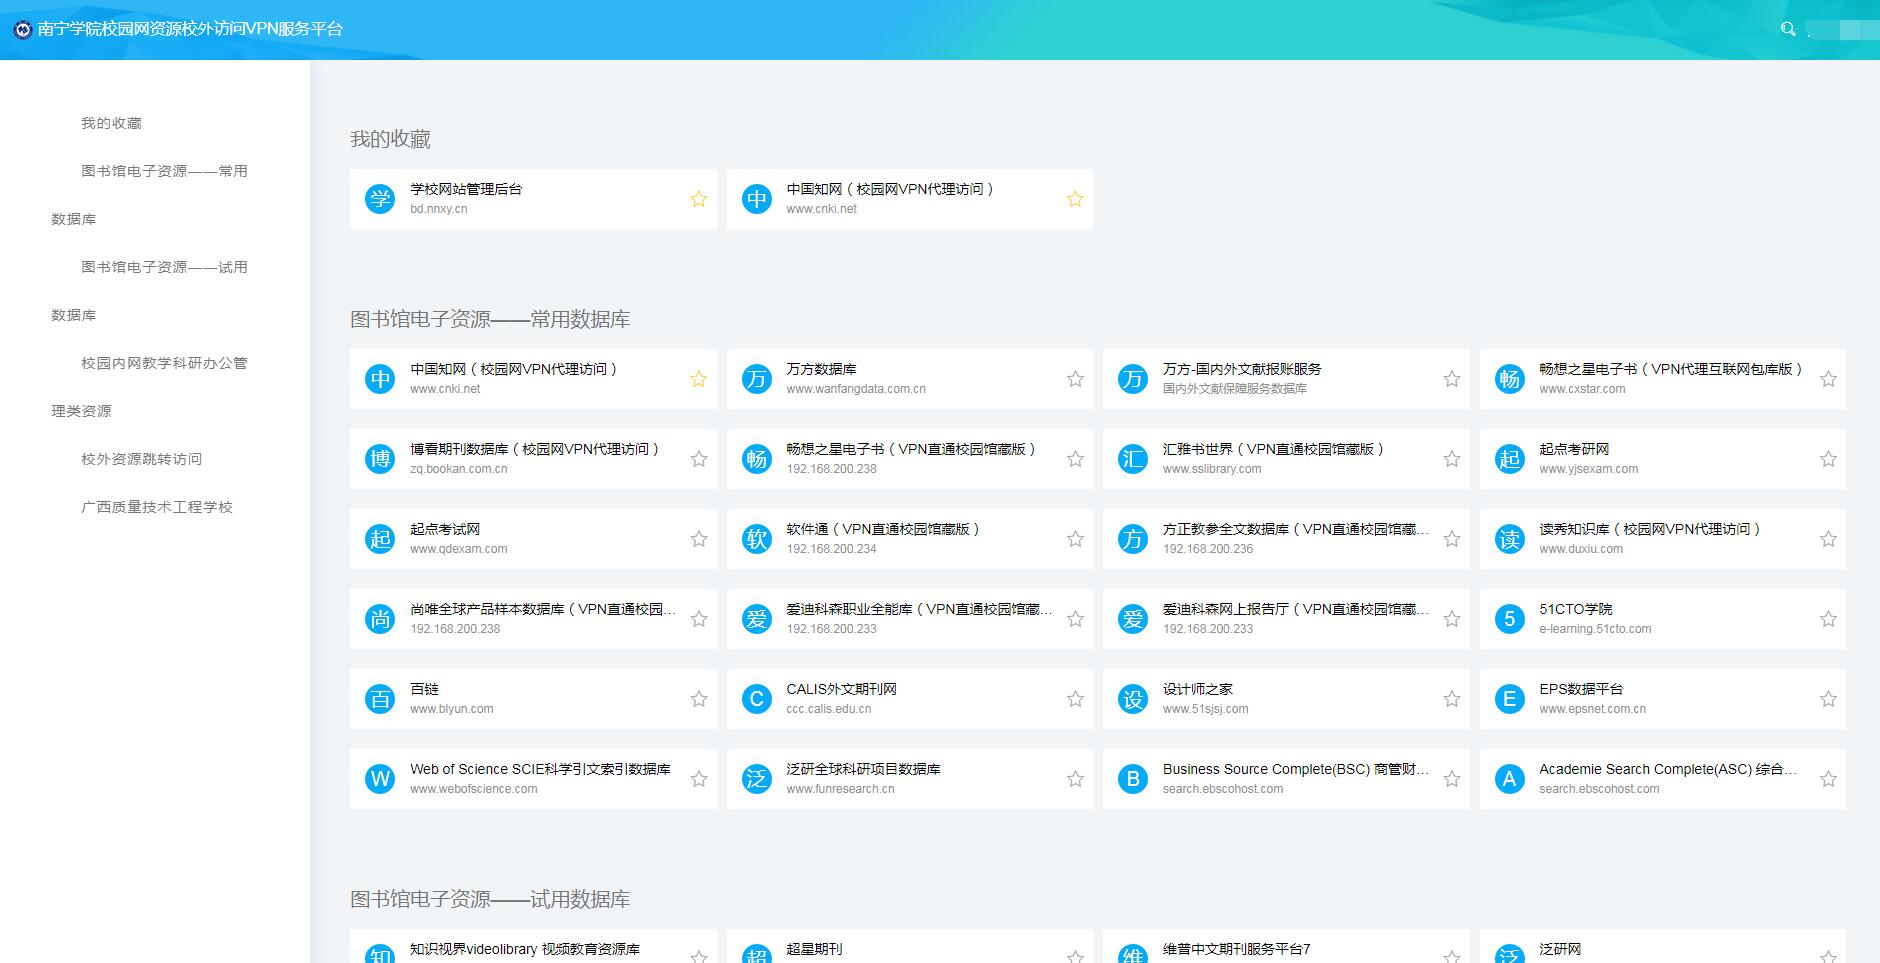Viewport: 1880px width, 963px height.
Task: Click the CALIS外文期刊网 C icon
Action: coord(757,699)
